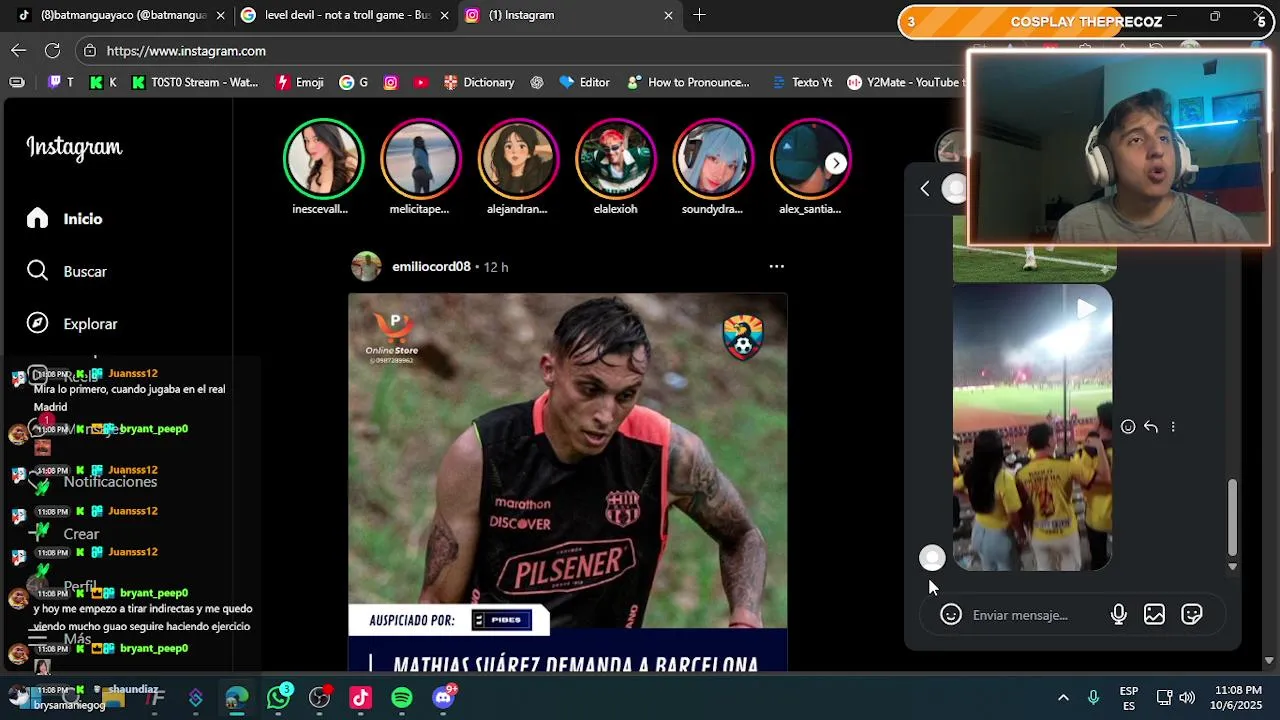
Task: Open Google G bookmark
Action: click(353, 83)
